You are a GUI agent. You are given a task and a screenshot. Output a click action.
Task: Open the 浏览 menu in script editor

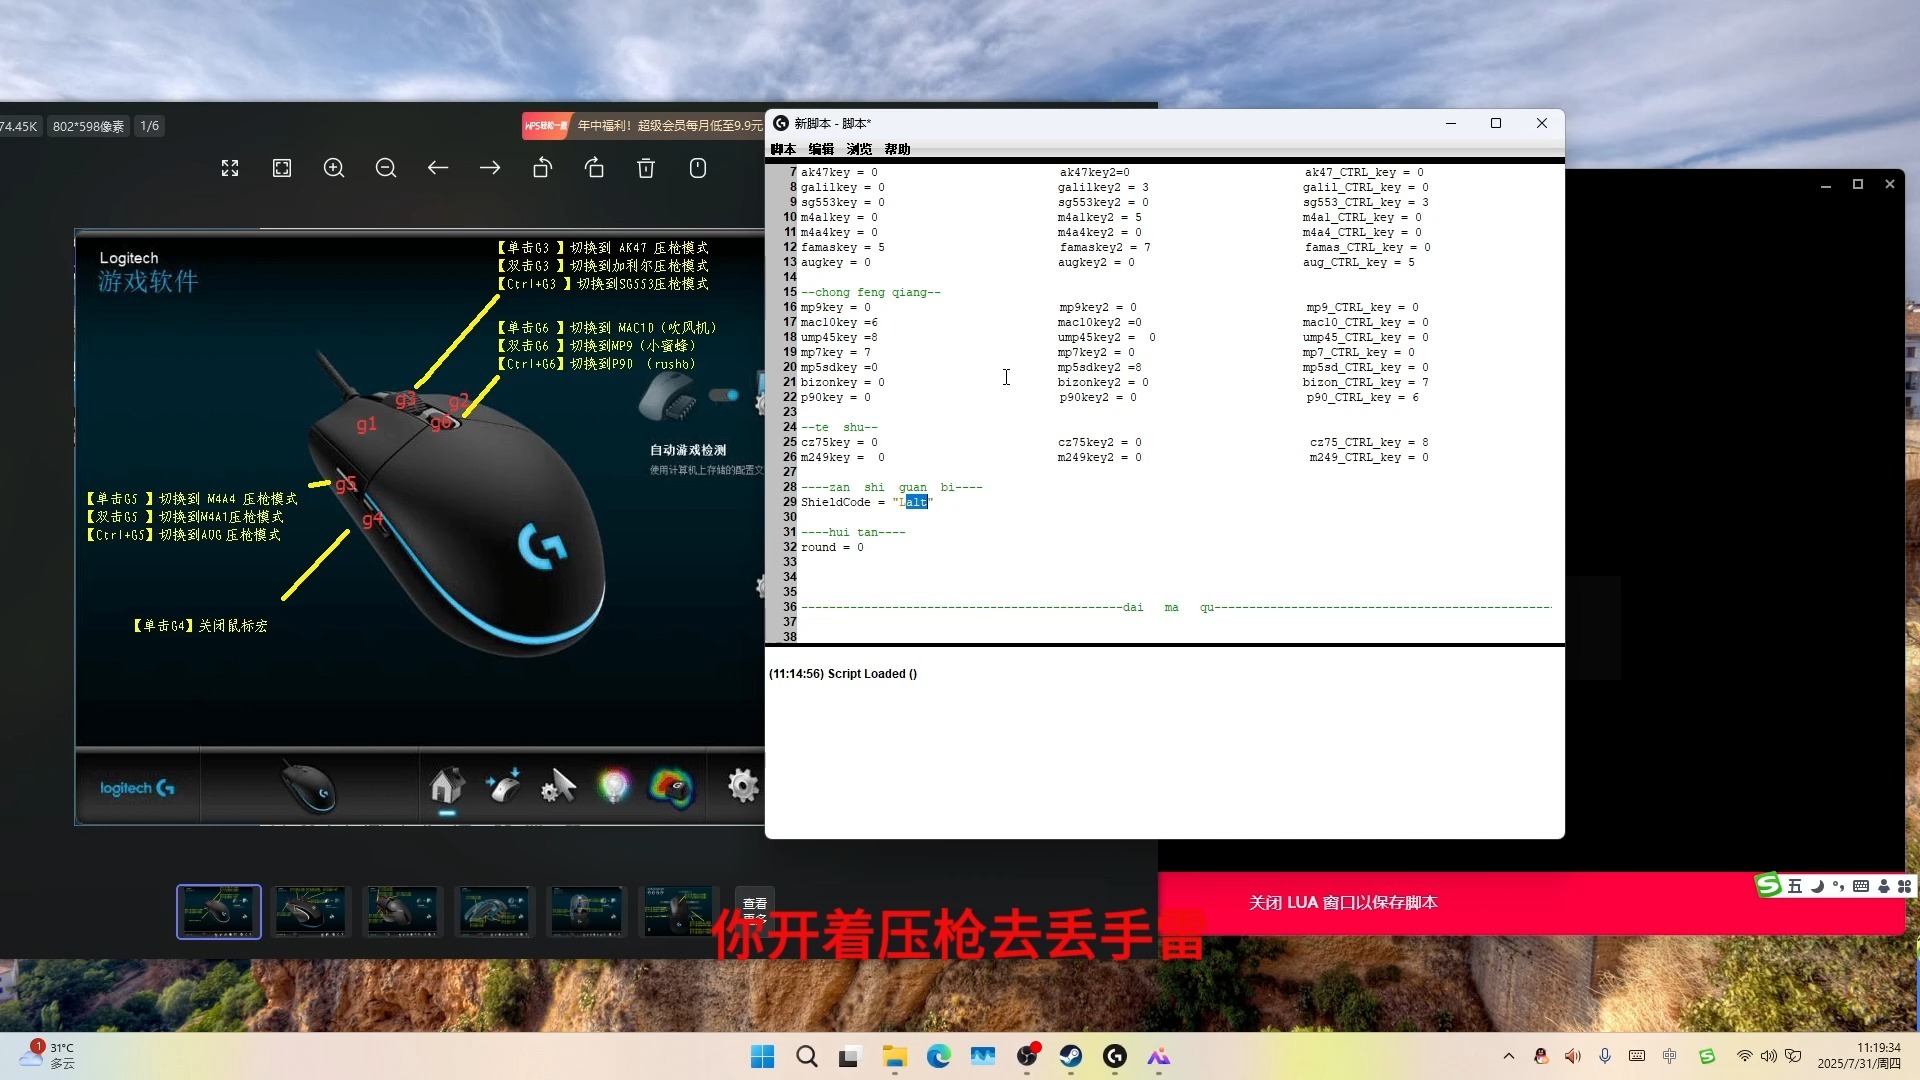859,149
